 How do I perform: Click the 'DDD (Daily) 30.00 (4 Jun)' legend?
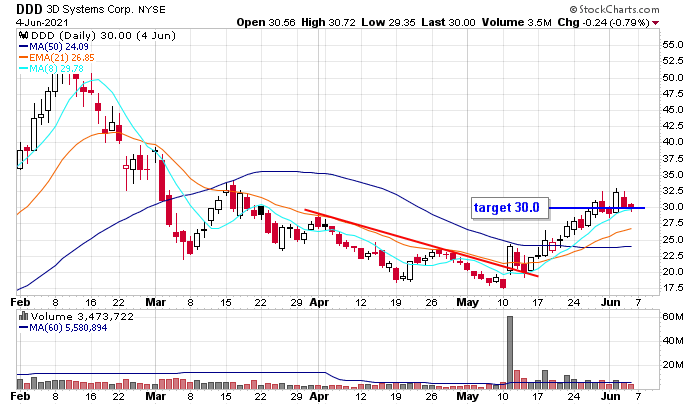(103, 35)
